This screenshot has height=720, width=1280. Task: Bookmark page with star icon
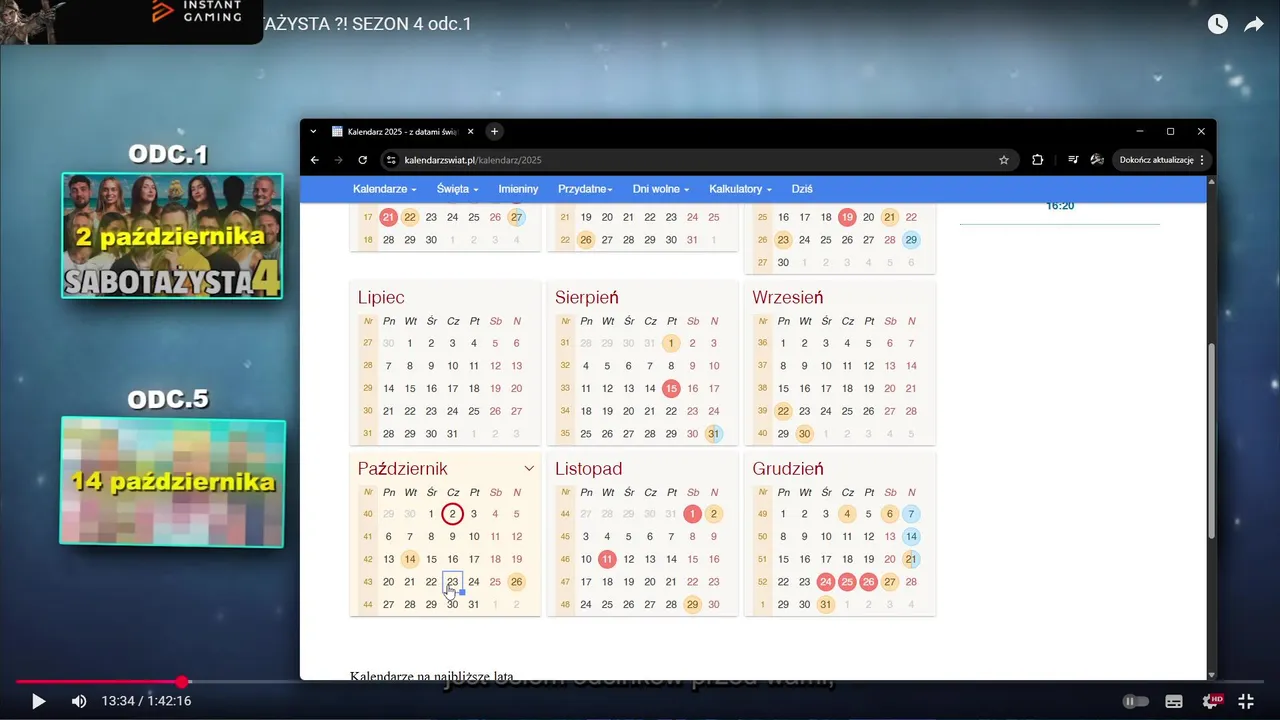1004,160
